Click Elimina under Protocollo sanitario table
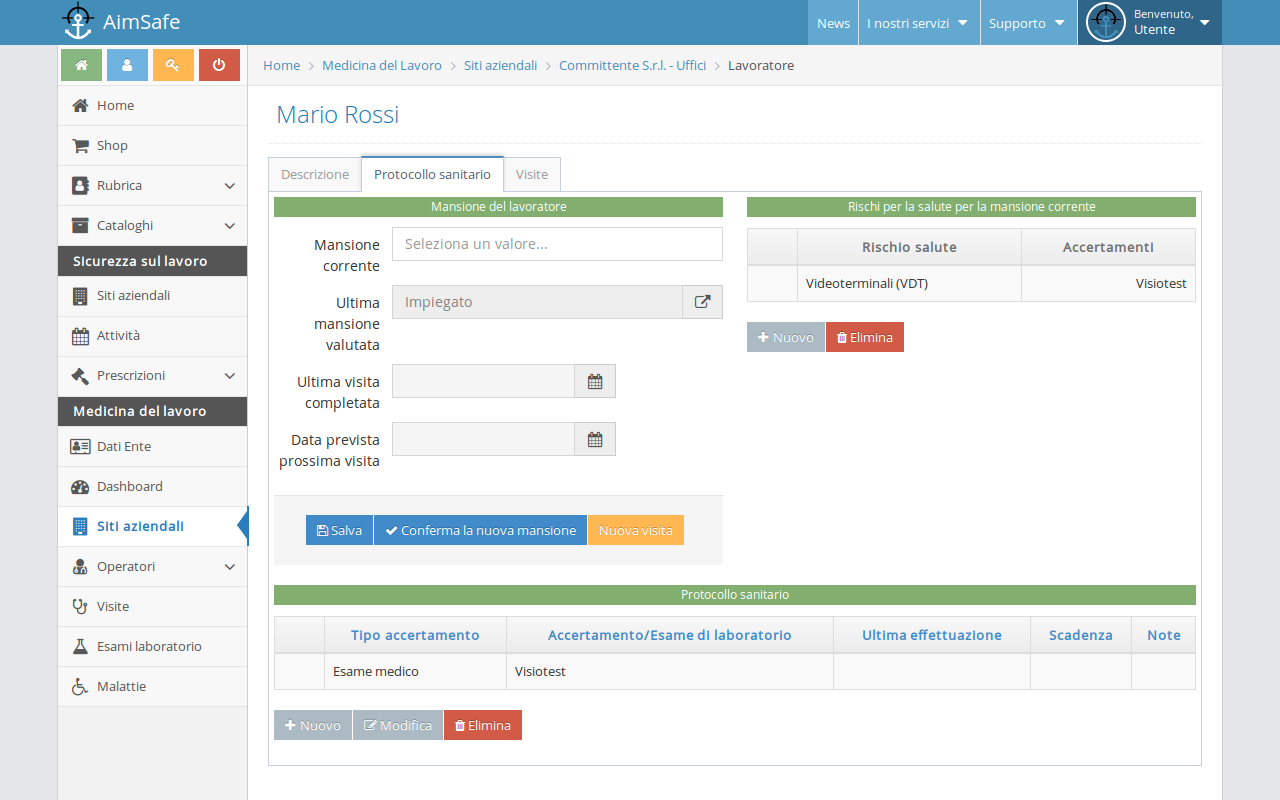Image resolution: width=1280 pixels, height=800 pixels. pos(483,725)
